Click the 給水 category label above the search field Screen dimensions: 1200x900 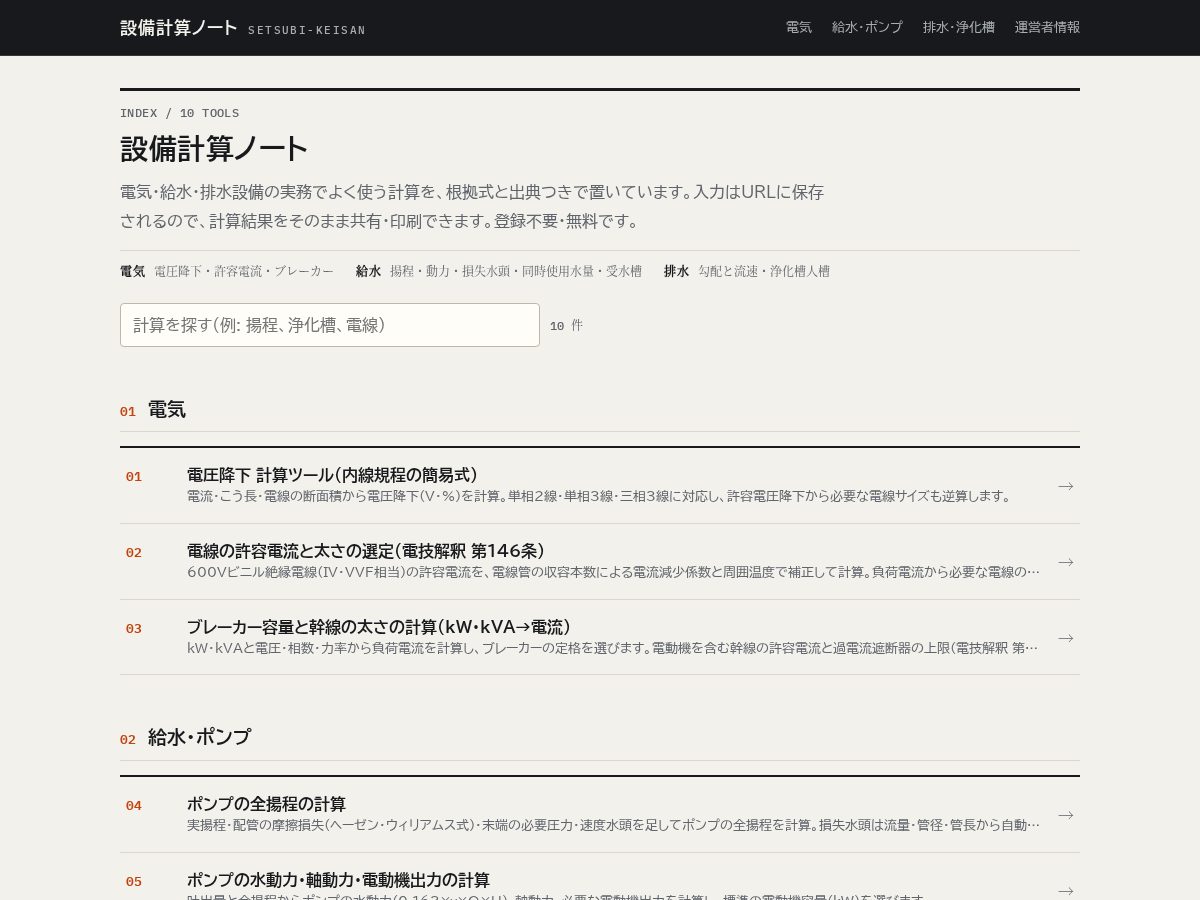pos(368,271)
